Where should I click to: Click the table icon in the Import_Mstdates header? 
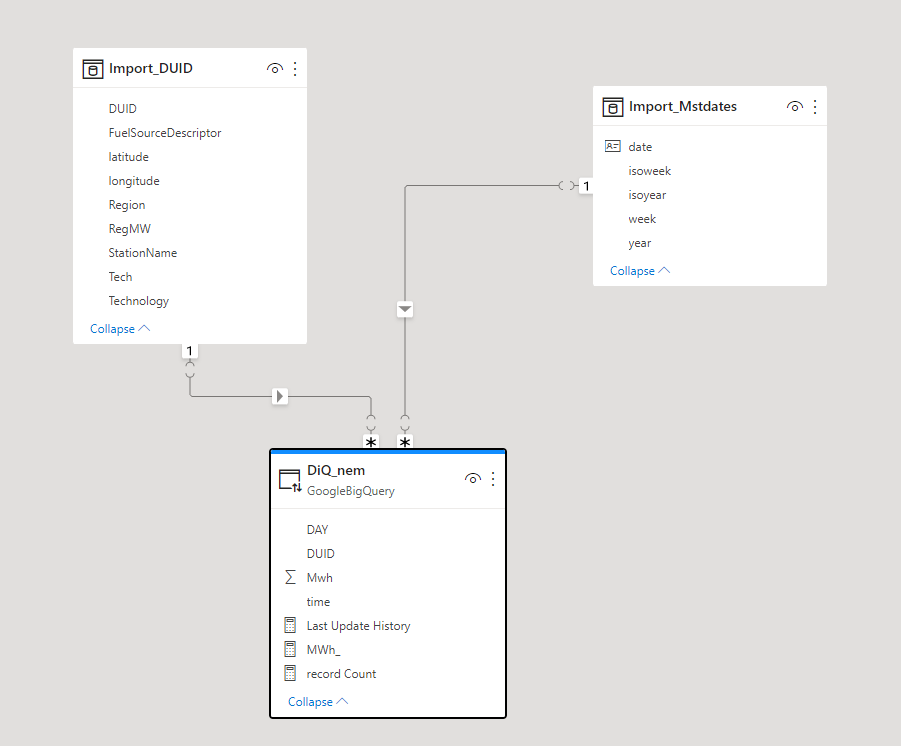(x=612, y=106)
